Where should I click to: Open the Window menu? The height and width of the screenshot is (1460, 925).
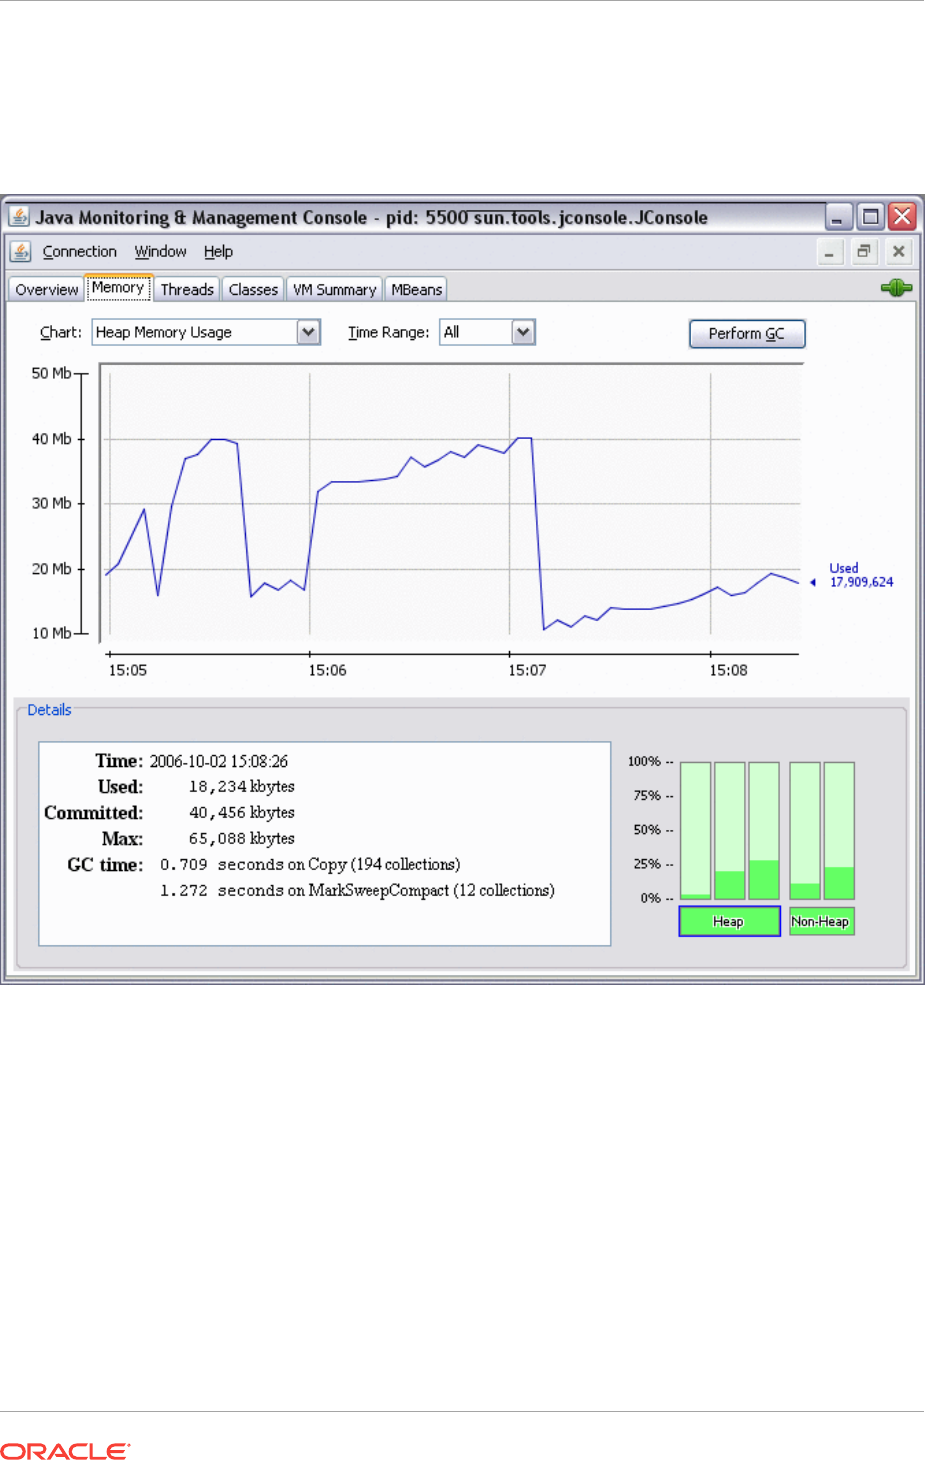click(x=161, y=252)
